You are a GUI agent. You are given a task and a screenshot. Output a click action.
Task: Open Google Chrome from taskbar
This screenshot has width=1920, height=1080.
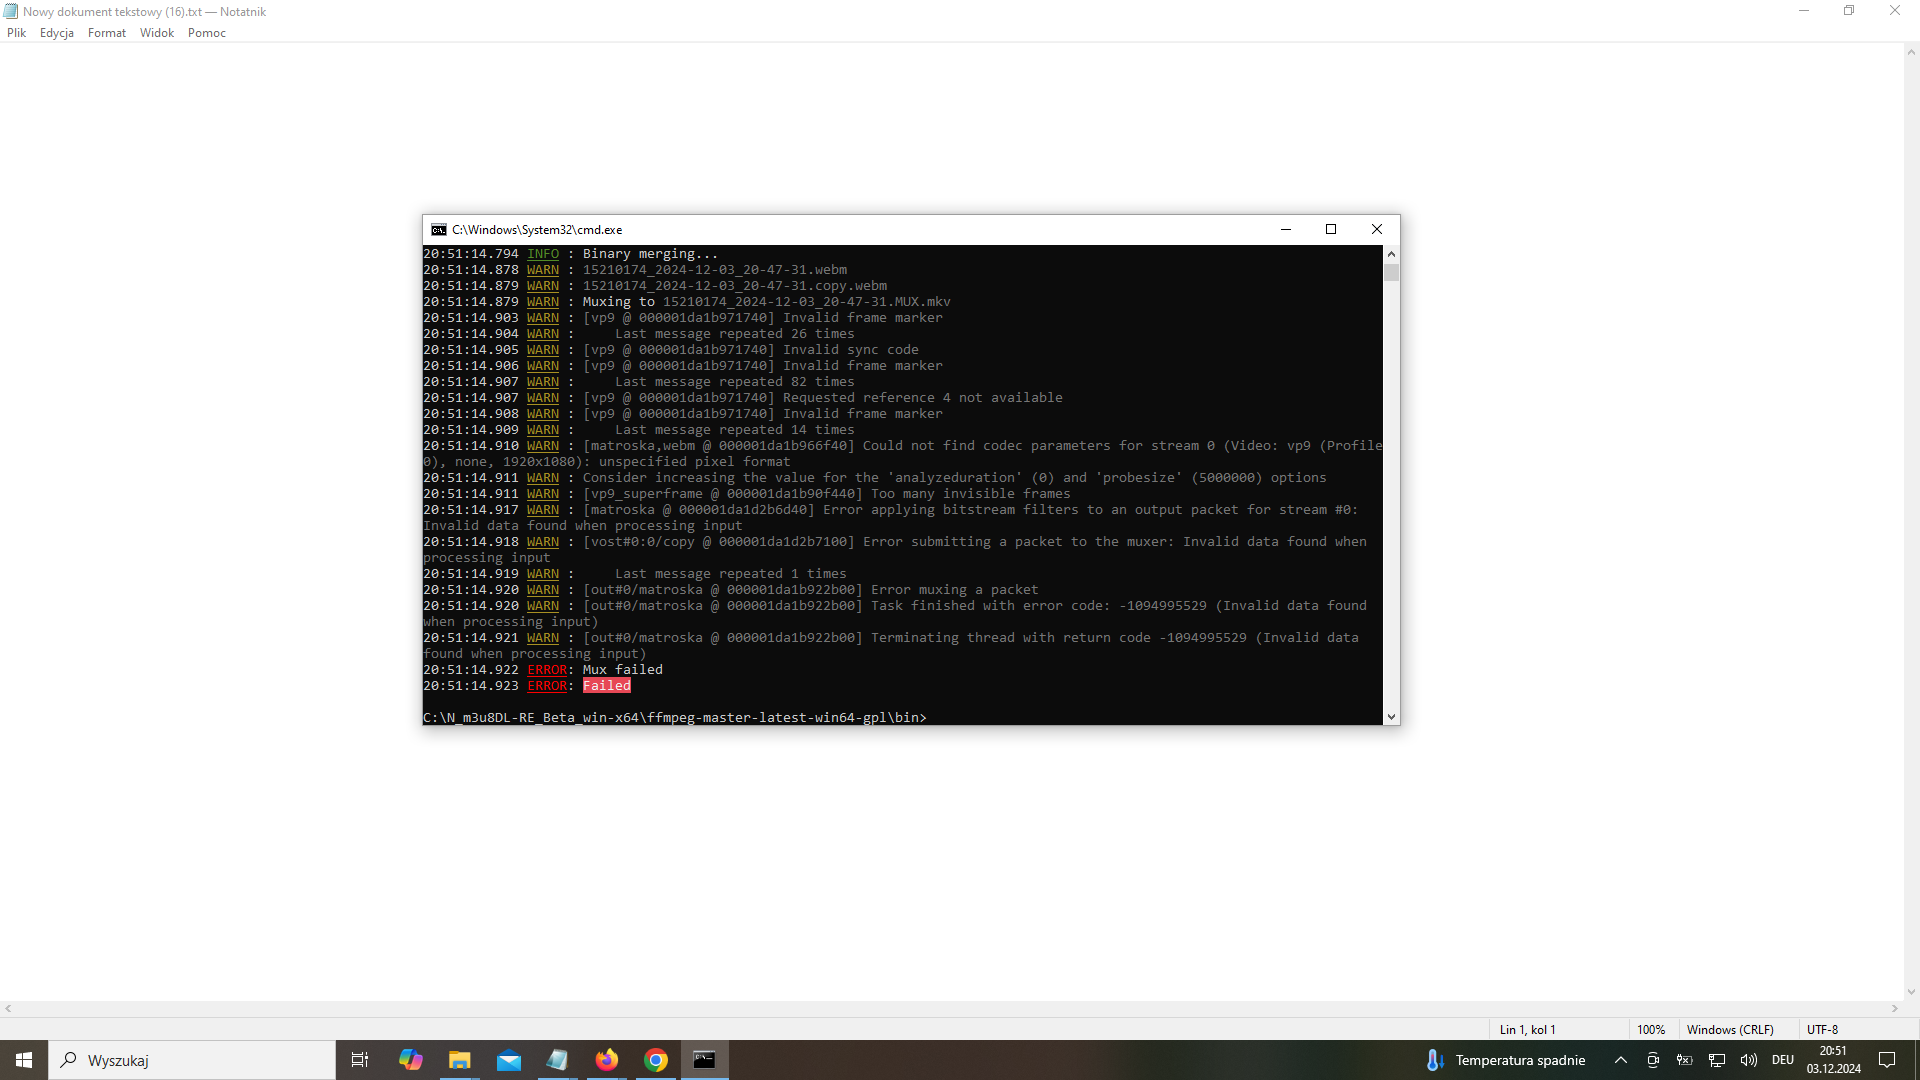pos(656,1060)
